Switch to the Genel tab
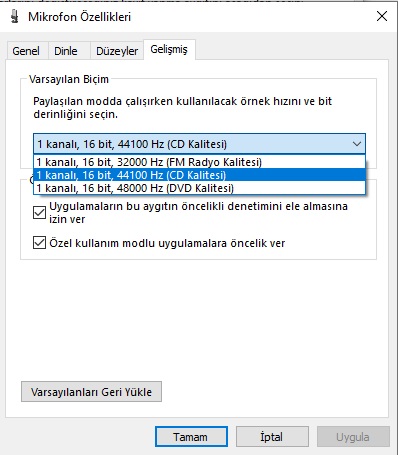The width and height of the screenshot is (398, 455). tap(26, 51)
